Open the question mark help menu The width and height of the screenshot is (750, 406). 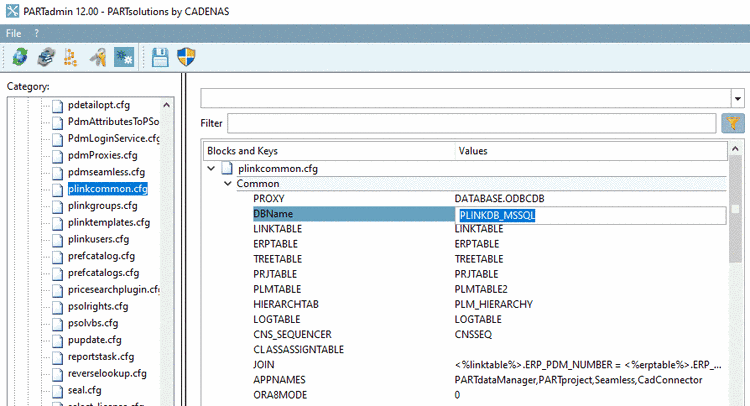point(37,33)
